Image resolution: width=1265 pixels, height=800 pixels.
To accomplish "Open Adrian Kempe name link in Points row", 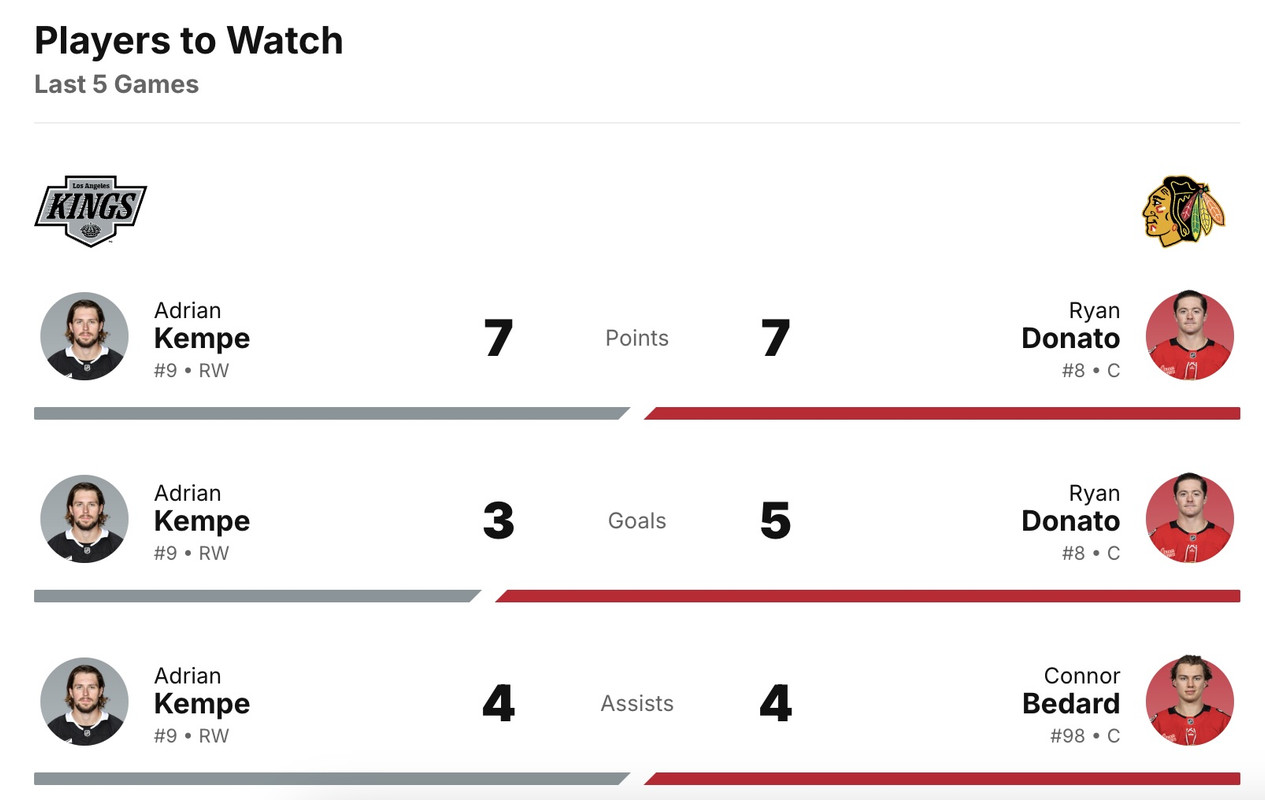I will (201, 326).
